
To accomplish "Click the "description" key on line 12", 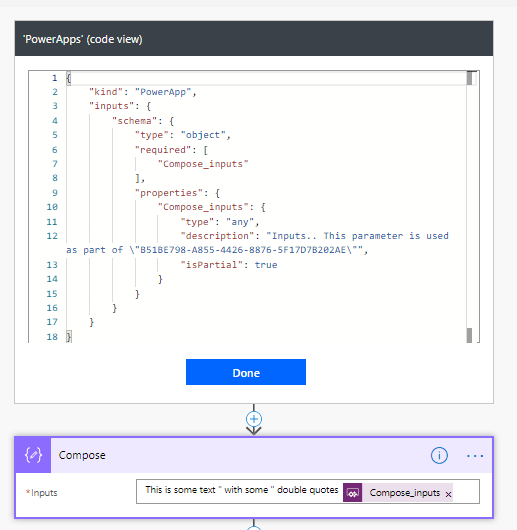I will click(x=217, y=236).
